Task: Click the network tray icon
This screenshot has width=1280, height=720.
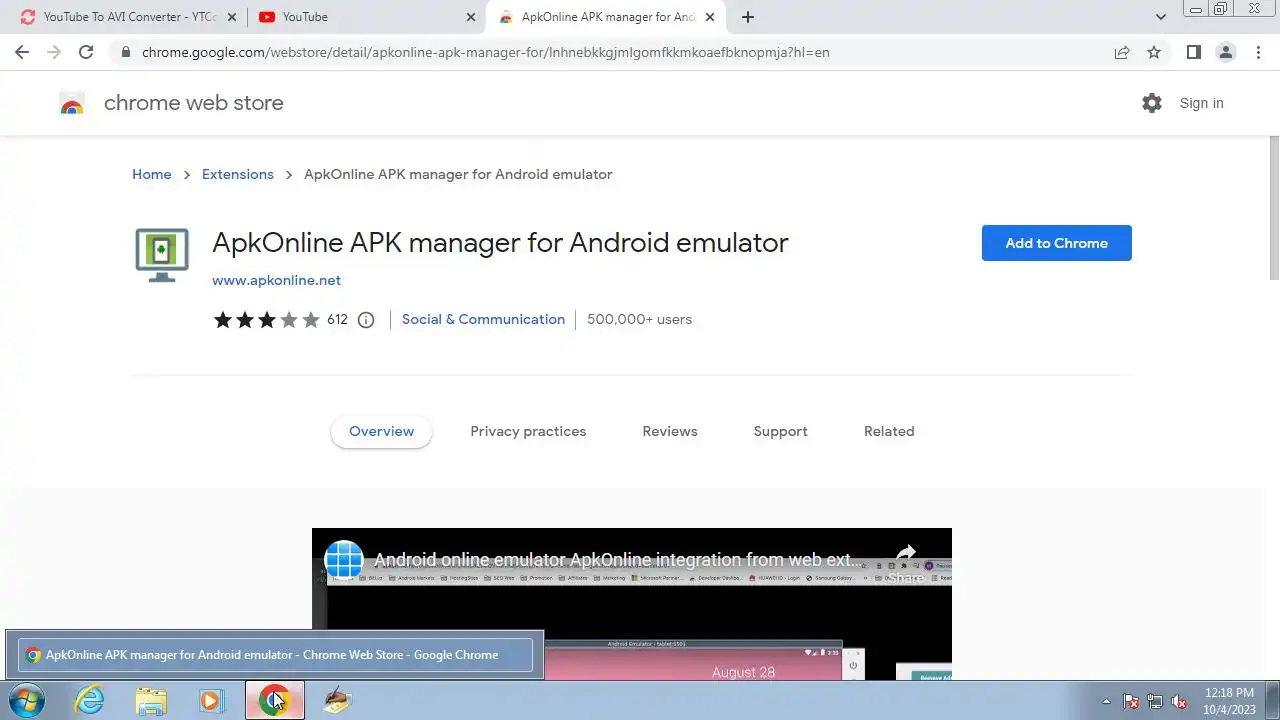Action: [1155, 701]
